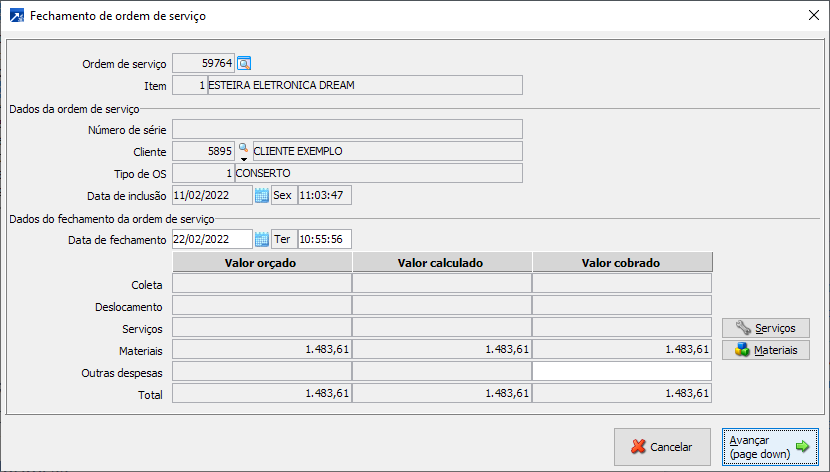Close the Fechamento de ordem de serviço window

[812, 16]
